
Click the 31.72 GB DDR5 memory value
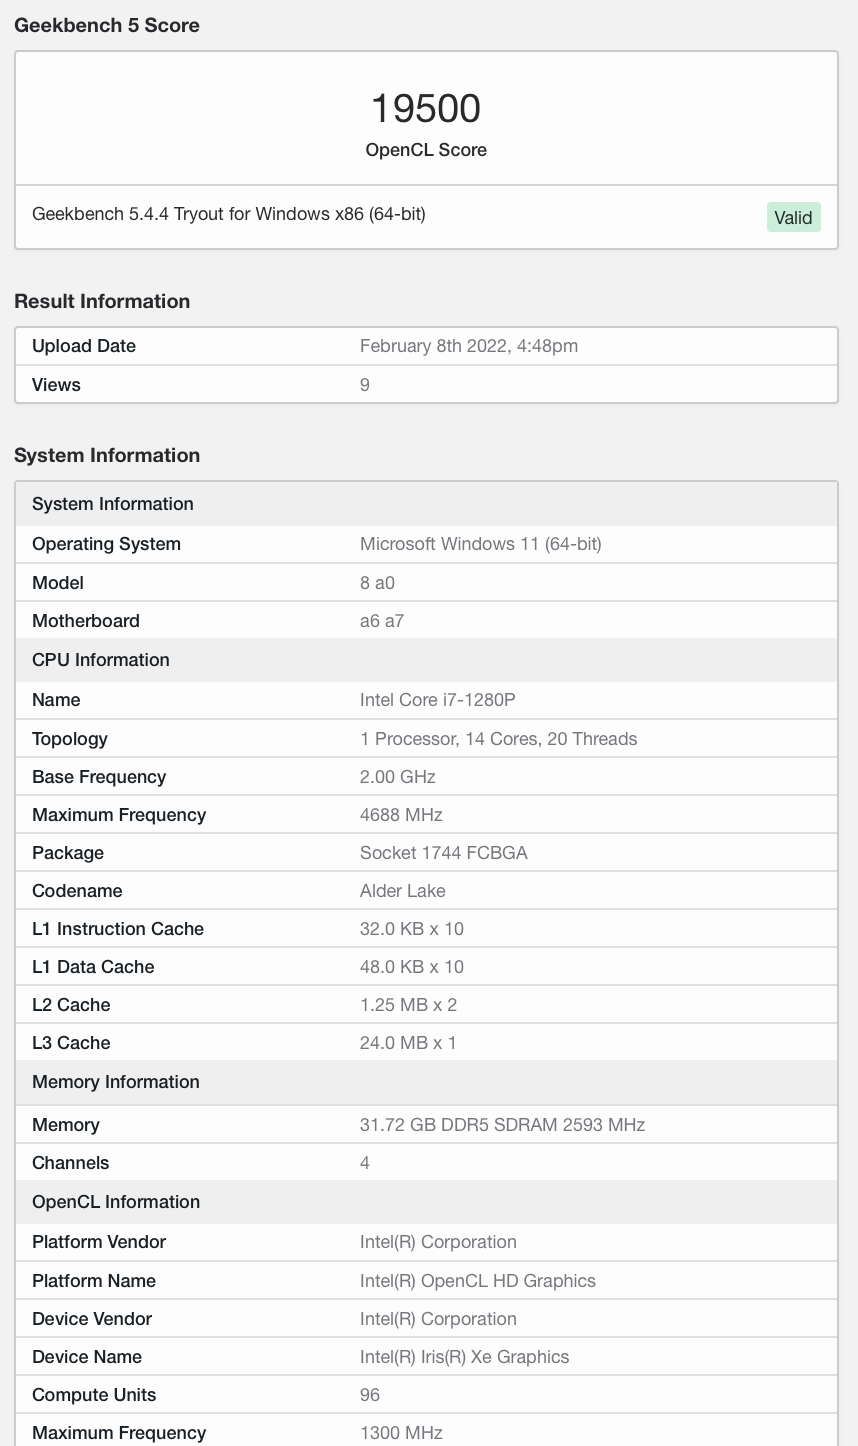click(x=502, y=1125)
